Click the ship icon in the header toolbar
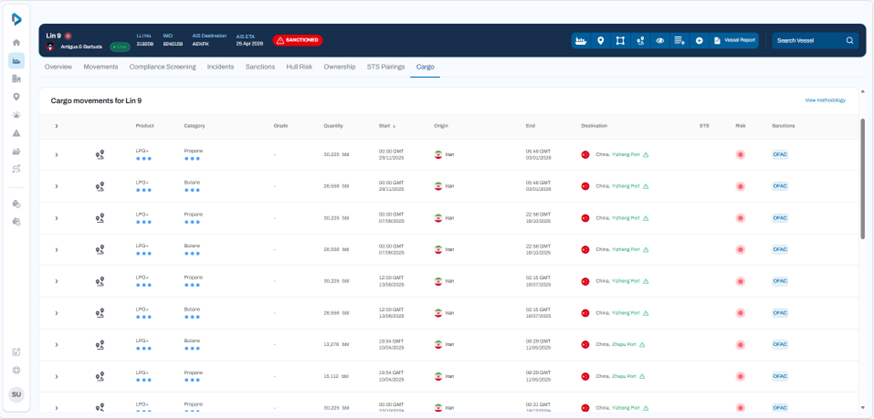Screen dimensions: 874x419 tap(581, 41)
